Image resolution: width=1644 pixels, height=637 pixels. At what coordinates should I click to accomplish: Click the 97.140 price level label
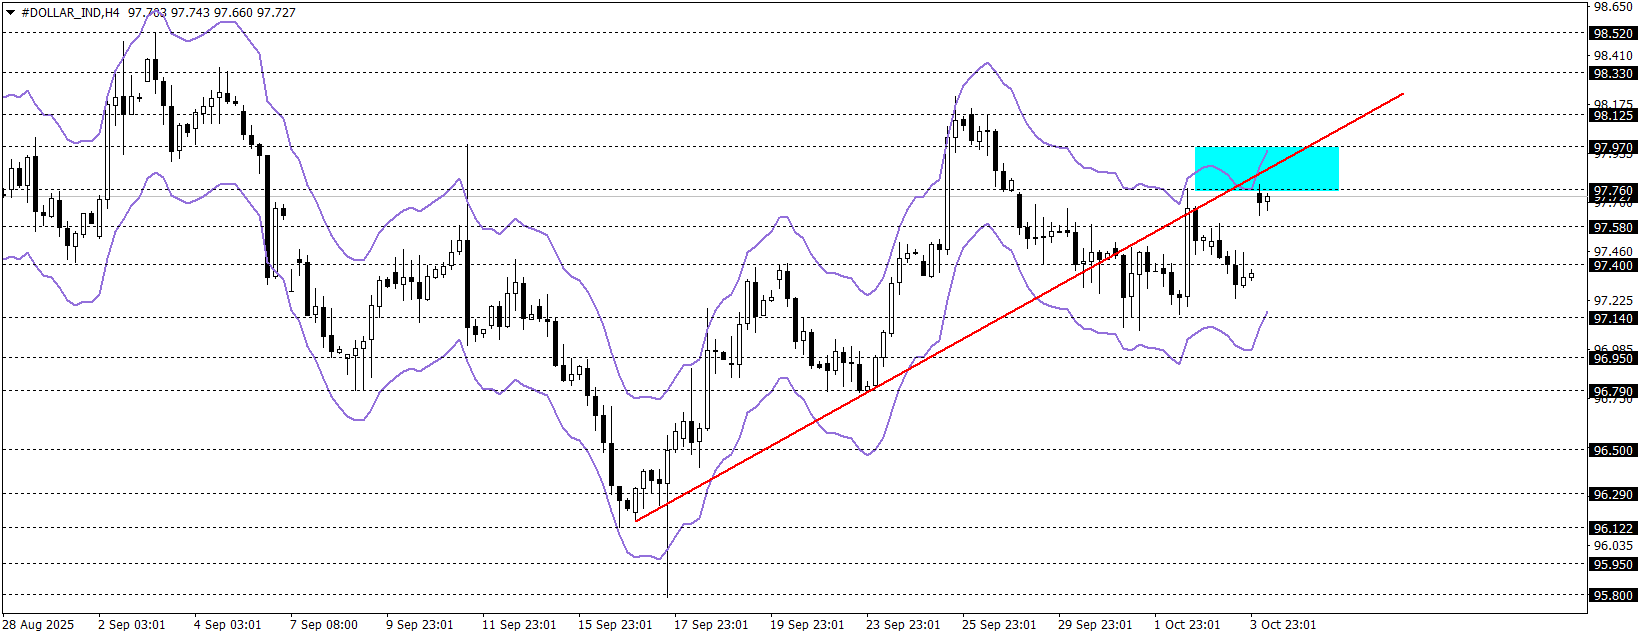point(1613,318)
